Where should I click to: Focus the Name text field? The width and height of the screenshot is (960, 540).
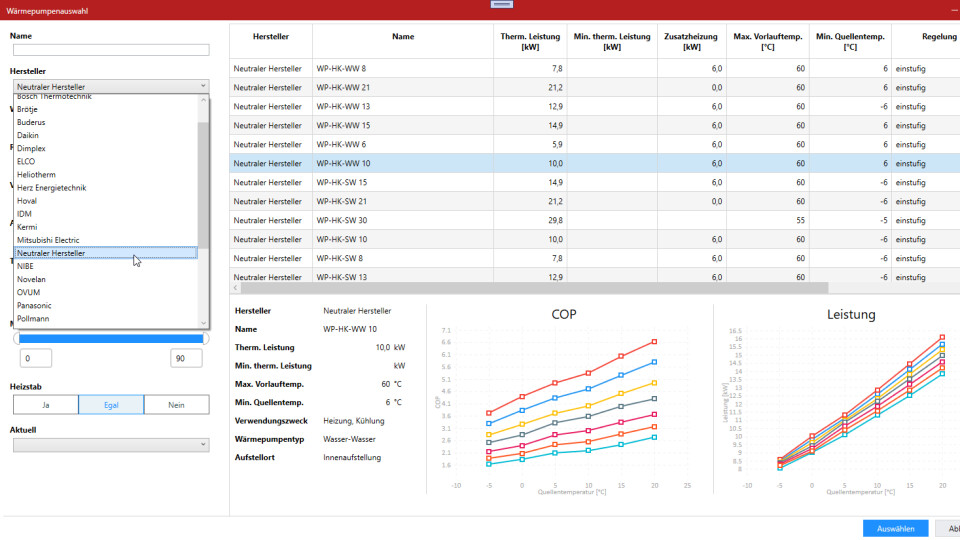pyautogui.click(x=110, y=50)
